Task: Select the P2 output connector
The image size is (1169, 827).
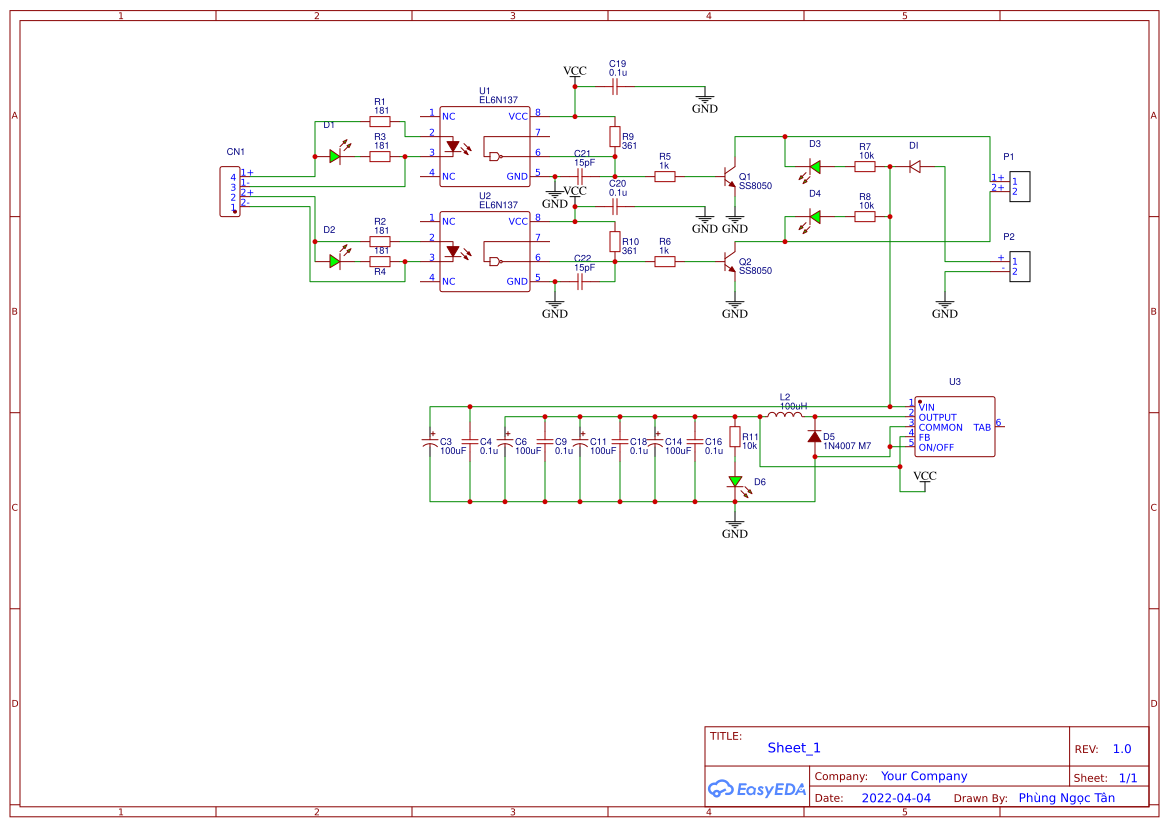Action: coord(1018,267)
